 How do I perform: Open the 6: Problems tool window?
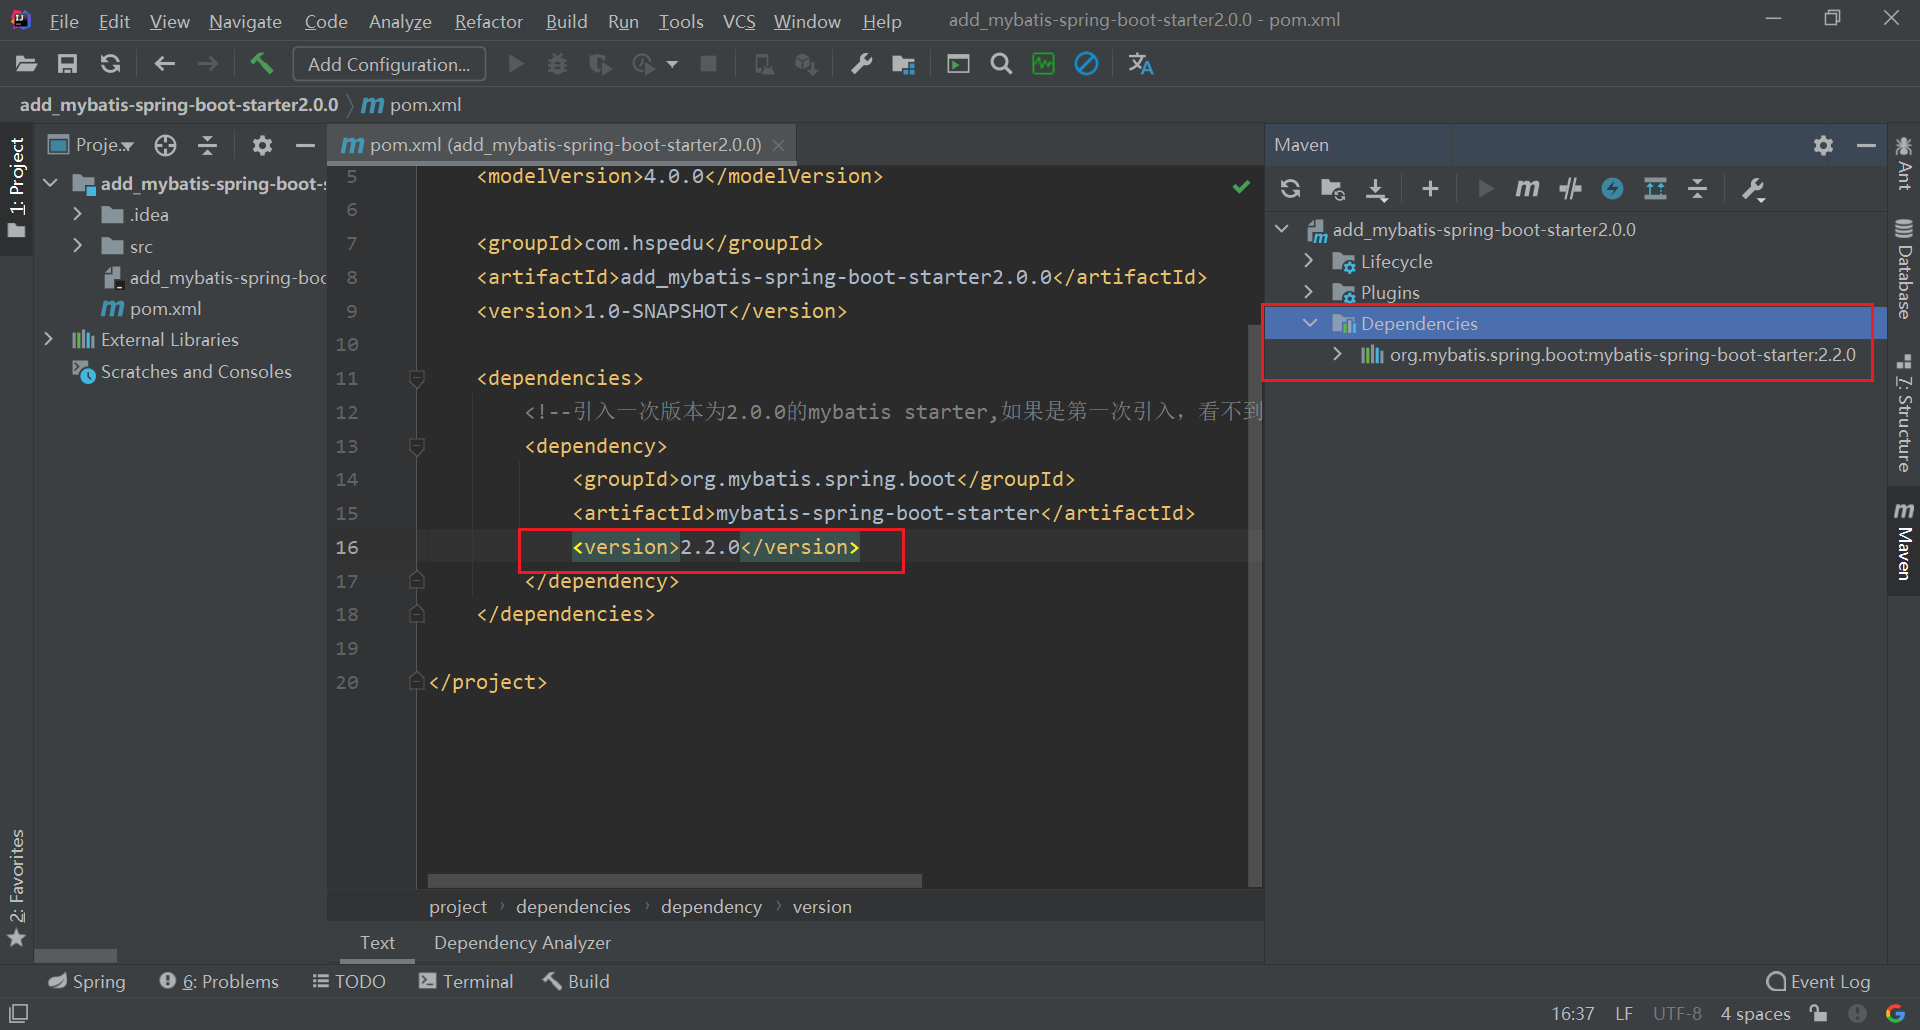219,982
